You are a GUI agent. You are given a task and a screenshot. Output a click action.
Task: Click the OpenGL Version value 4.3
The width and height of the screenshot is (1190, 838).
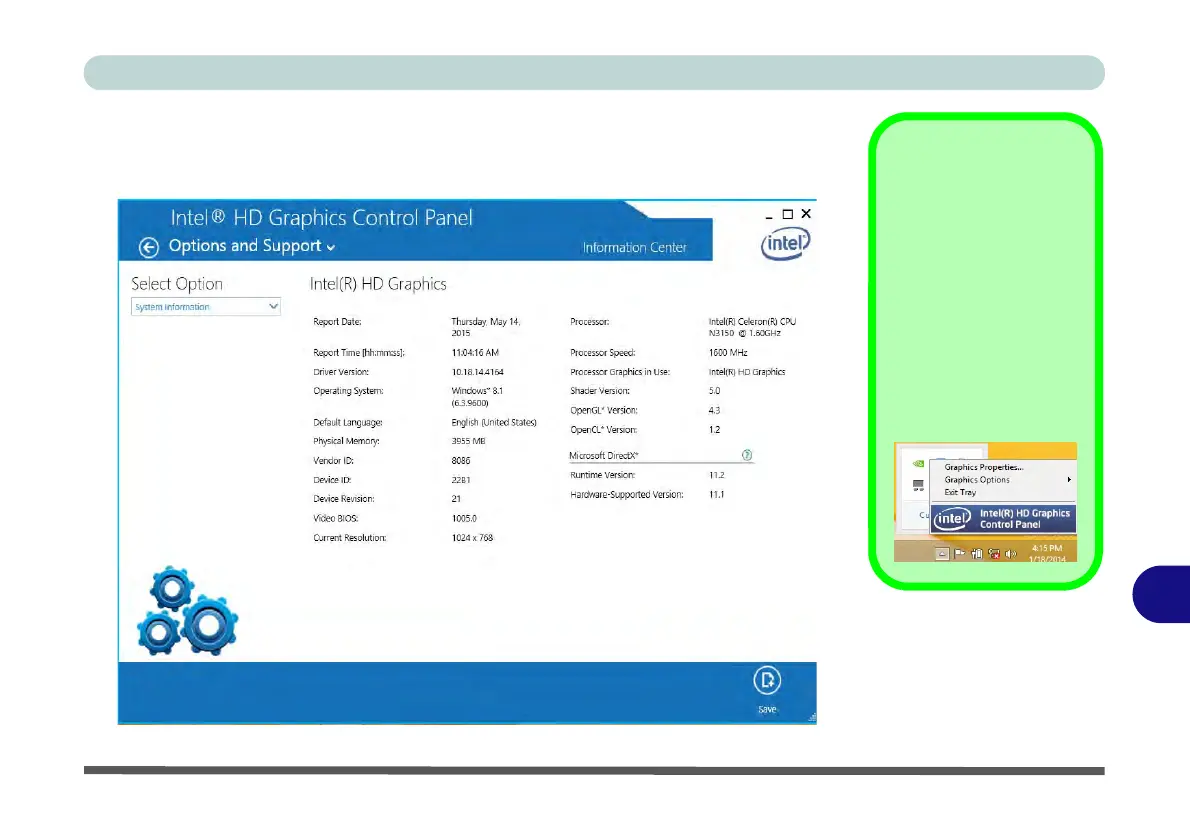pos(714,411)
